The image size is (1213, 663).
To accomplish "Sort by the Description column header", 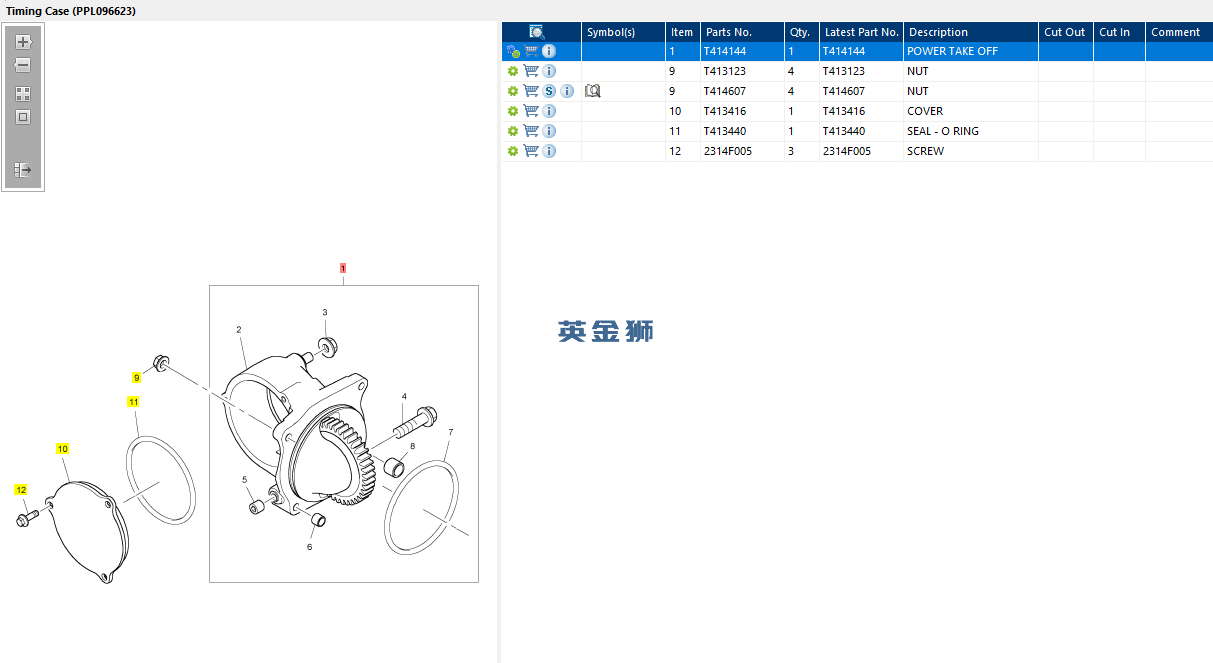I will click(x=971, y=32).
